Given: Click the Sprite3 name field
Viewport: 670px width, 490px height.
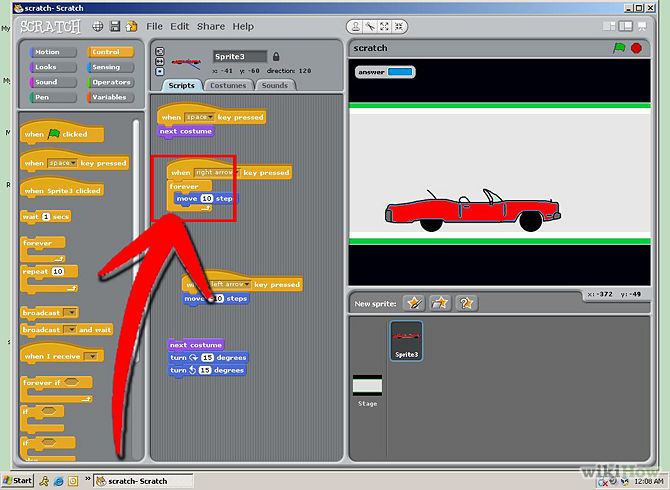Looking at the screenshot, I should (240, 56).
